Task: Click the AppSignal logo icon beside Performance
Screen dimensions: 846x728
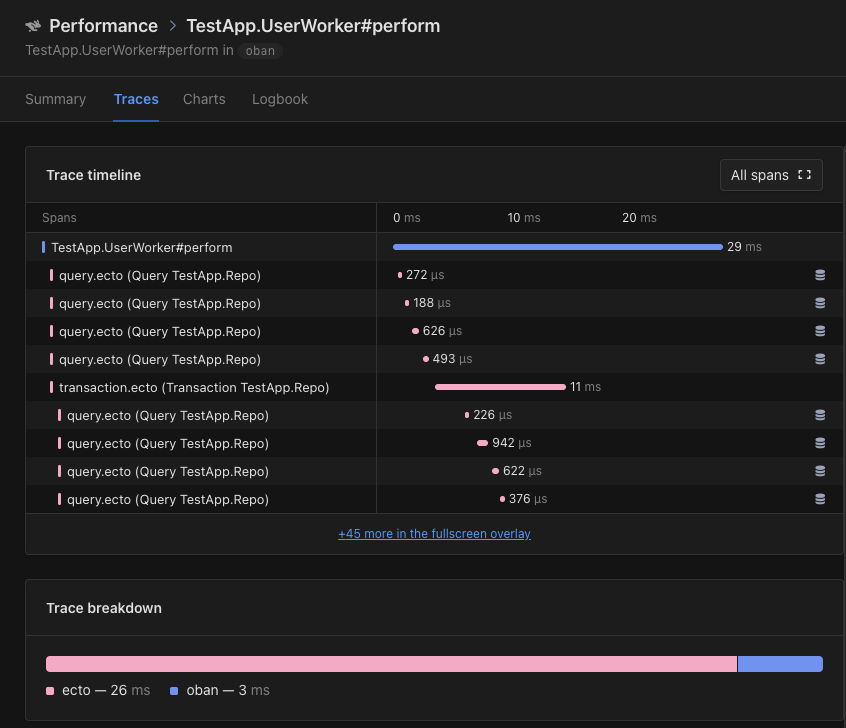Action: pyautogui.click(x=33, y=26)
